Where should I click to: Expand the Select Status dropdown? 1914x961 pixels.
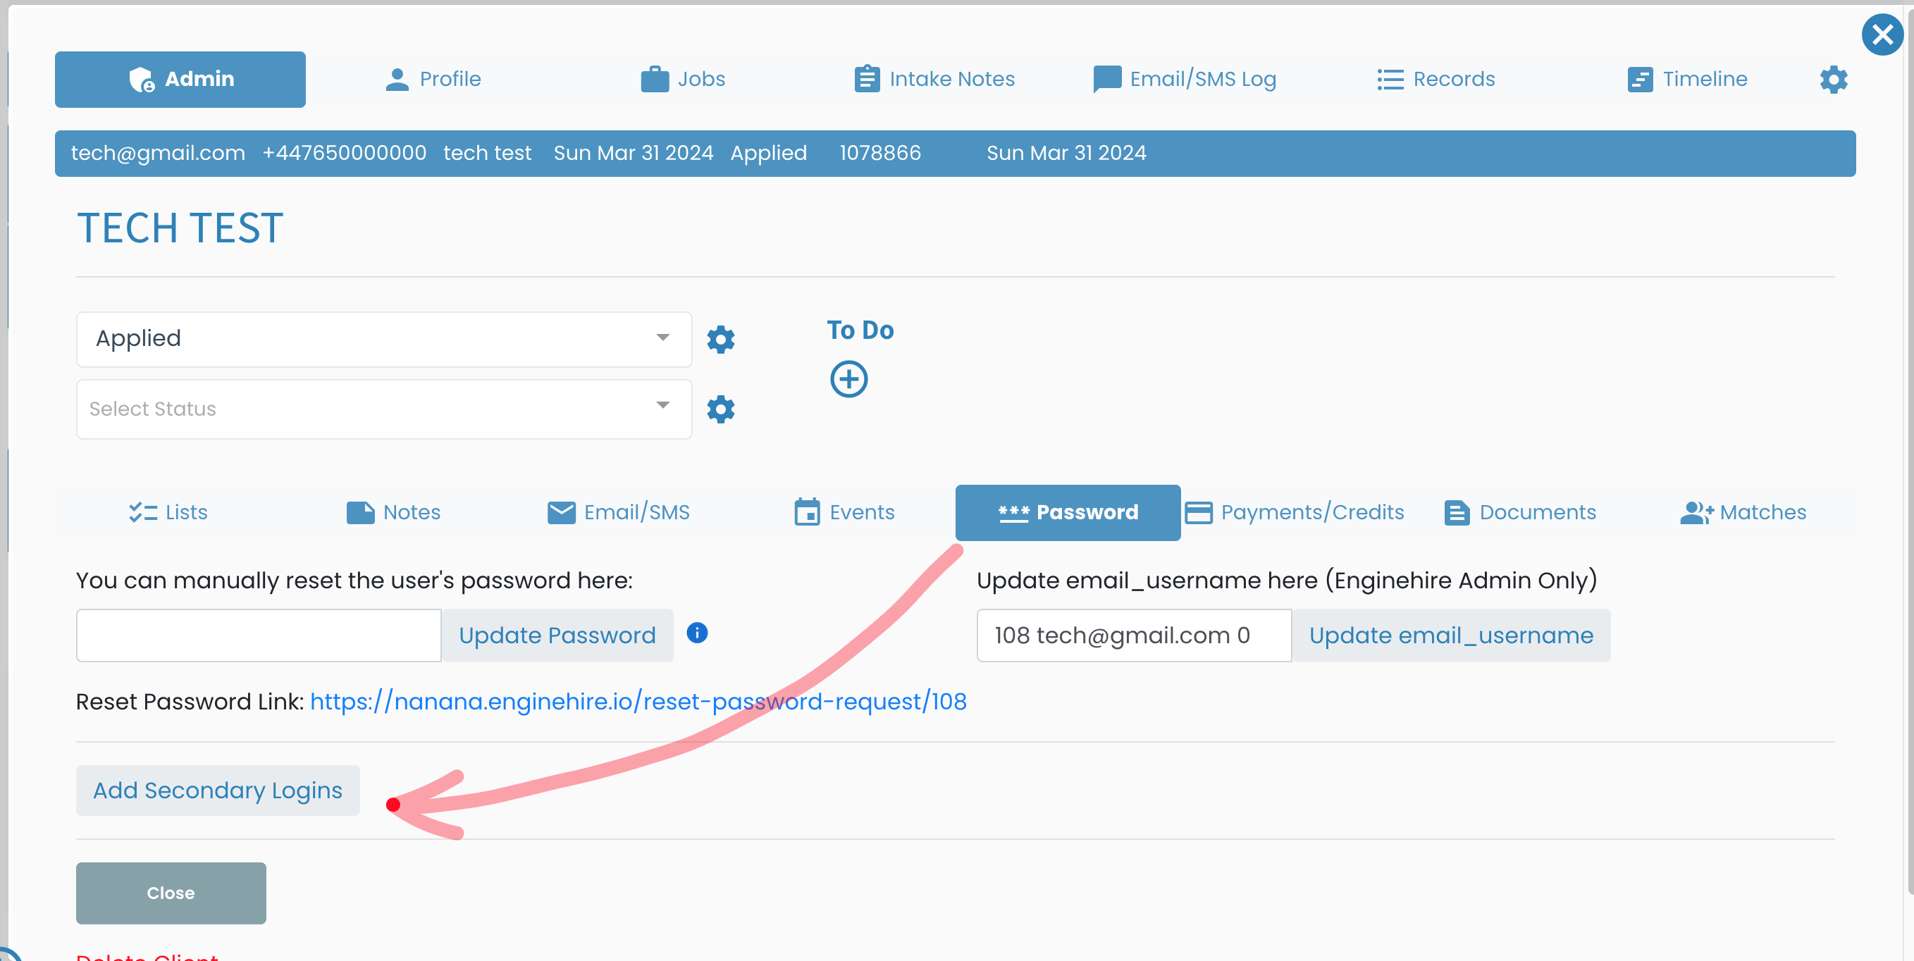click(x=383, y=408)
